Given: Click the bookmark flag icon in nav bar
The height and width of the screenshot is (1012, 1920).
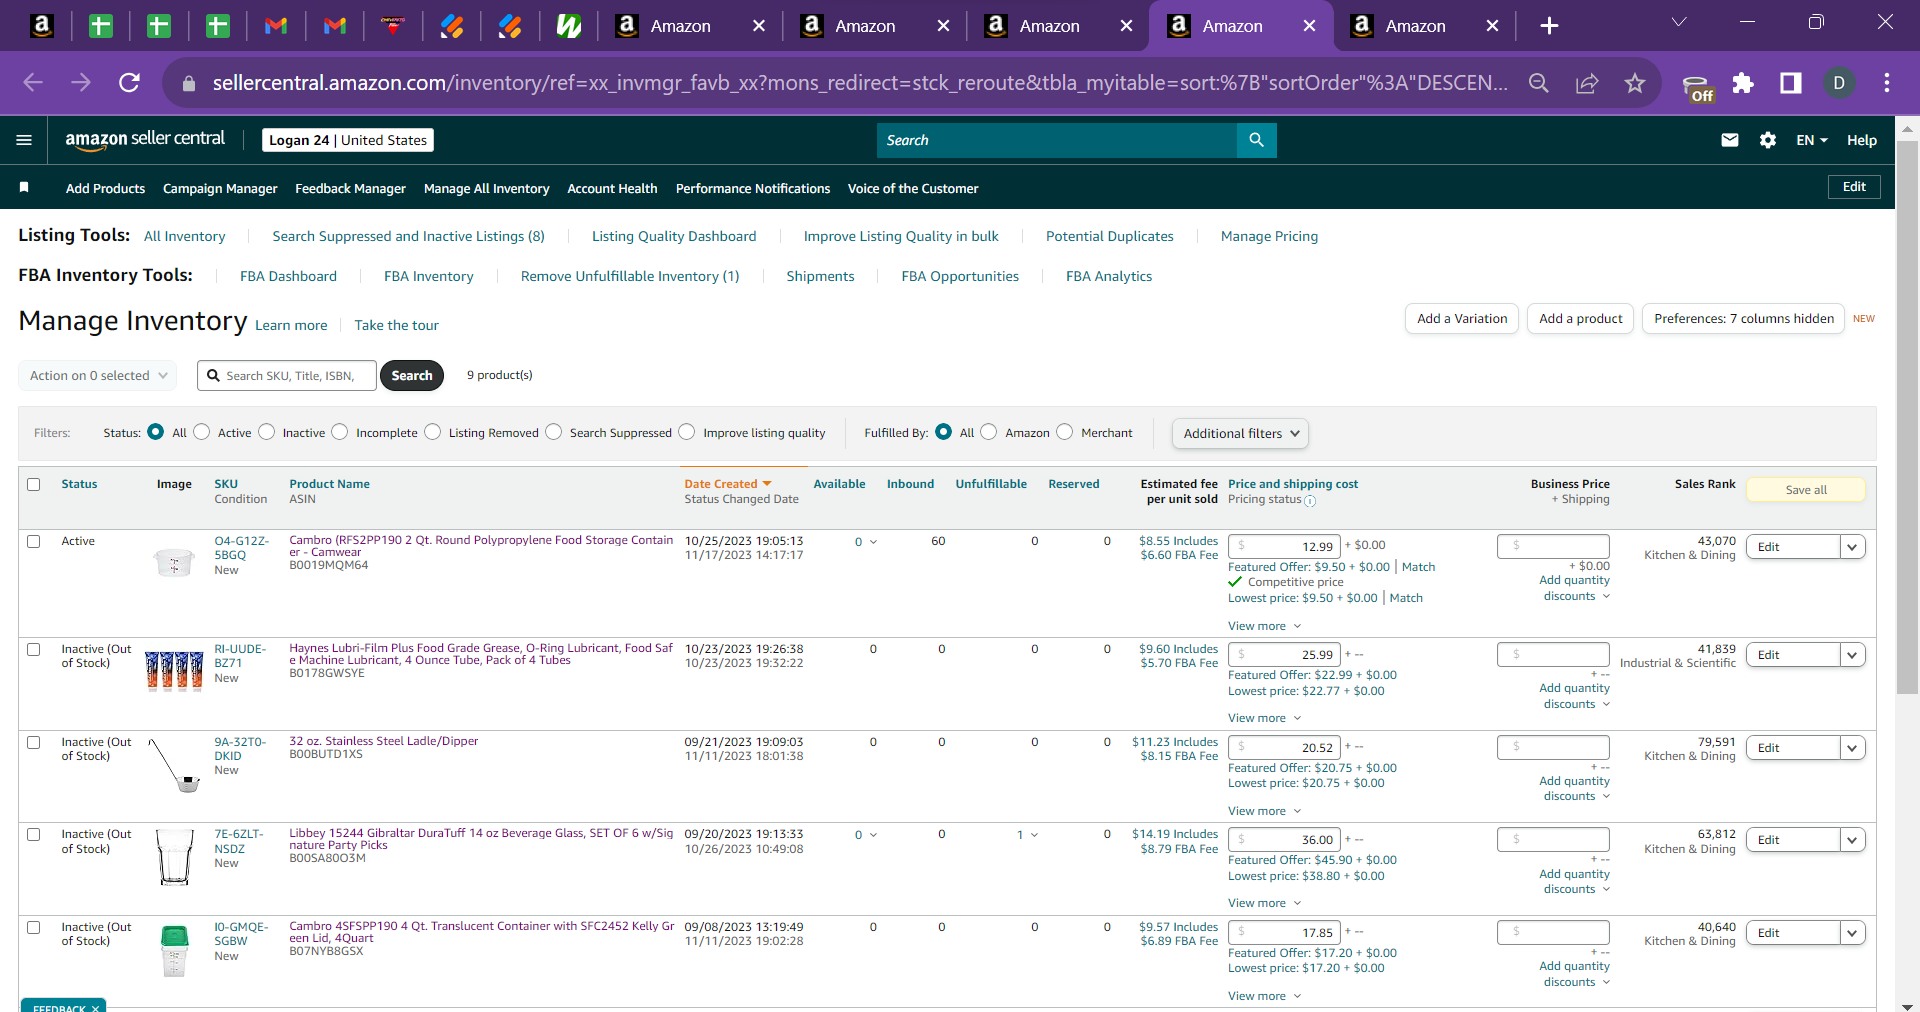Looking at the screenshot, I should click(24, 188).
